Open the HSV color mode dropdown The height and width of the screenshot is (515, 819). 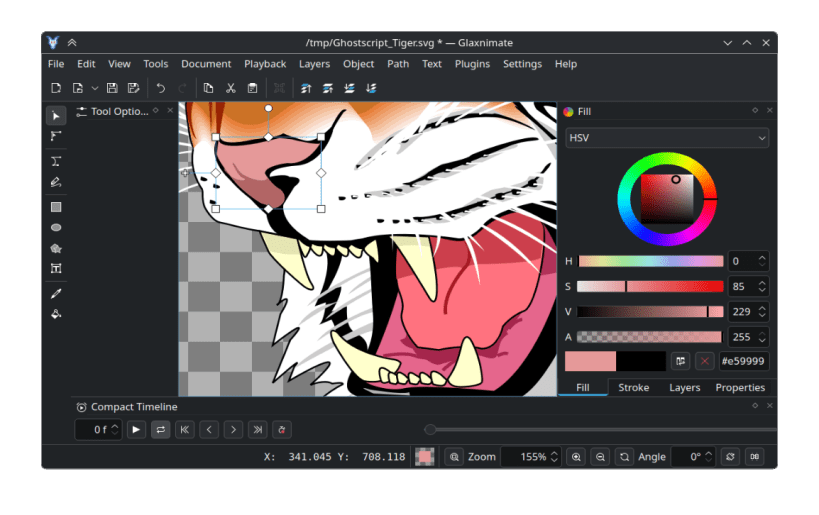pyautogui.click(x=667, y=138)
